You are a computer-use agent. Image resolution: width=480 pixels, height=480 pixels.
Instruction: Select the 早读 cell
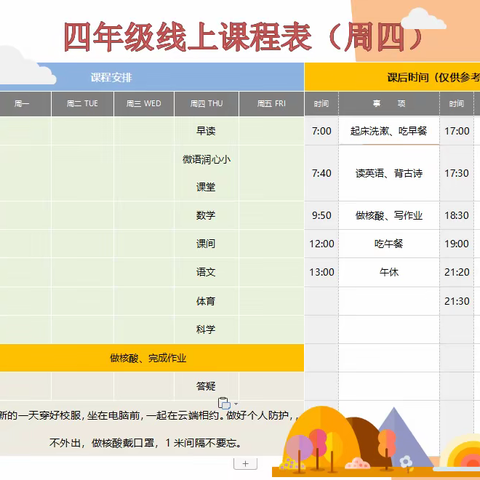(206, 131)
